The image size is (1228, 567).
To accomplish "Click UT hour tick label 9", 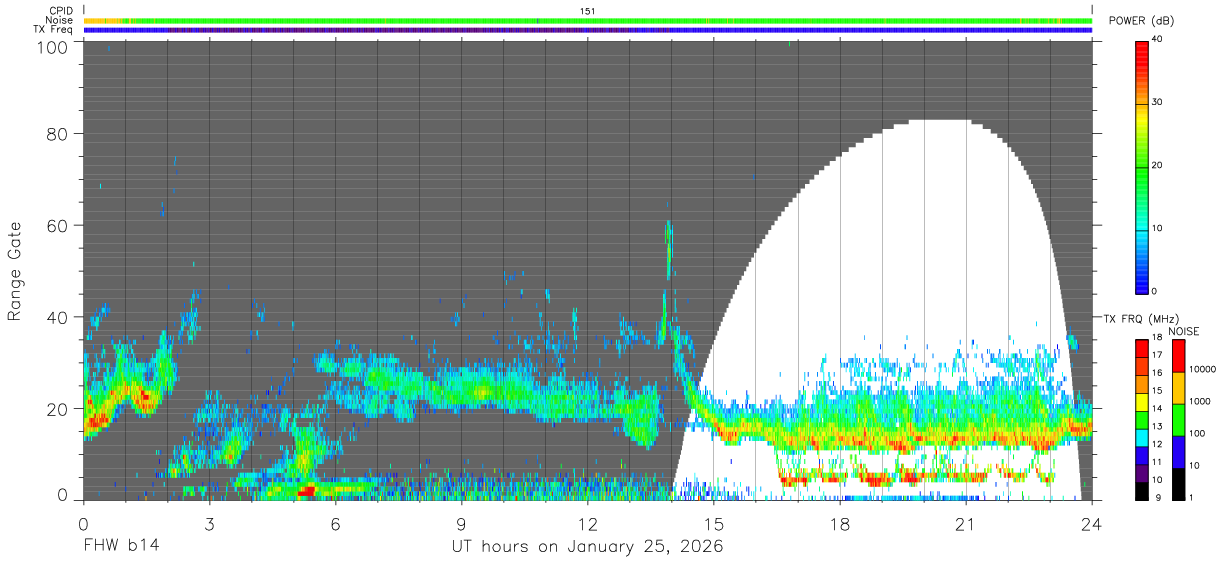I will tap(461, 523).
